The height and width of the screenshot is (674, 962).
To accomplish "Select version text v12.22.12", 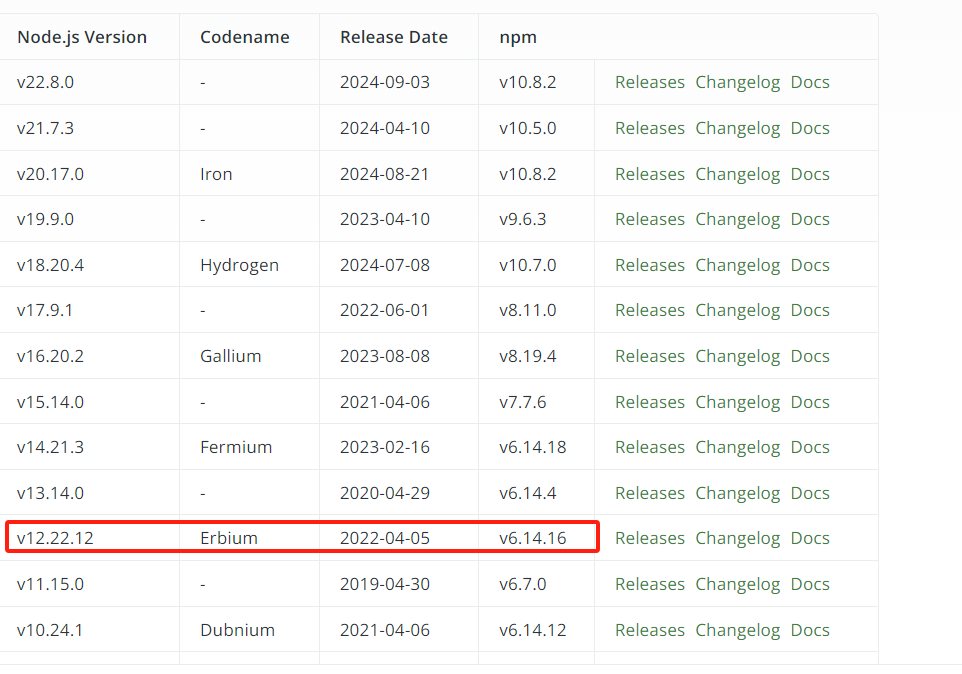I will pos(55,538).
